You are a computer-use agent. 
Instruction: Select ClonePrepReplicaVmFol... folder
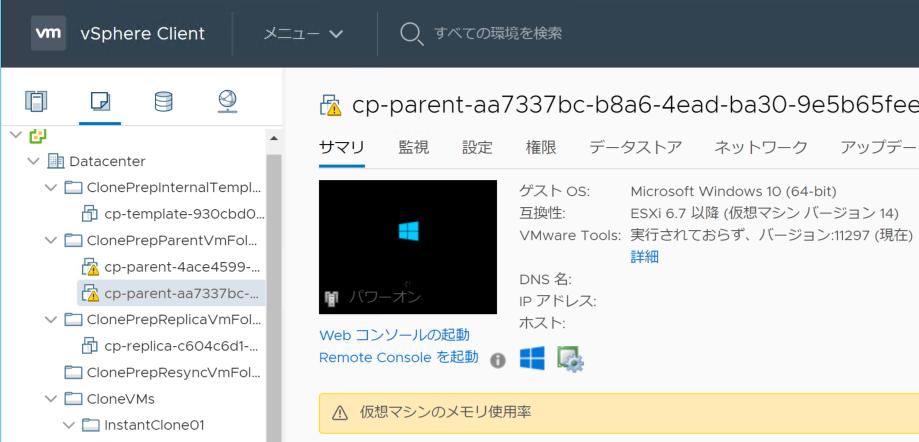pos(173,320)
